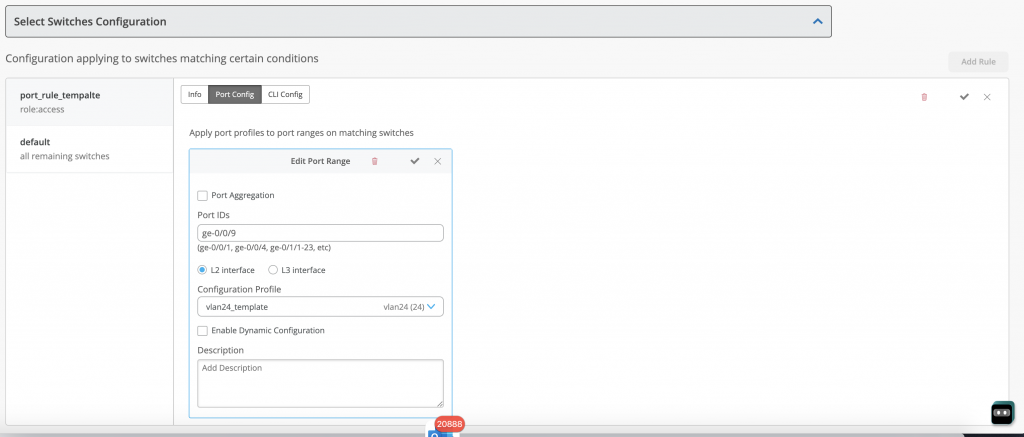The image size is (1024, 437).
Task: Click the red 20888 notification badge
Action: click(x=449, y=424)
